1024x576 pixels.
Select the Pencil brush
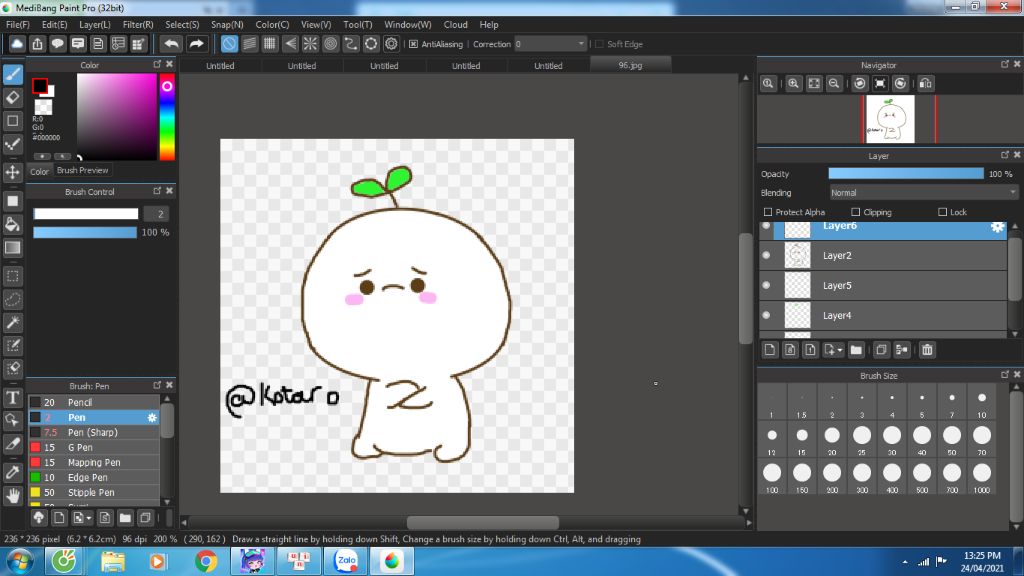point(94,402)
